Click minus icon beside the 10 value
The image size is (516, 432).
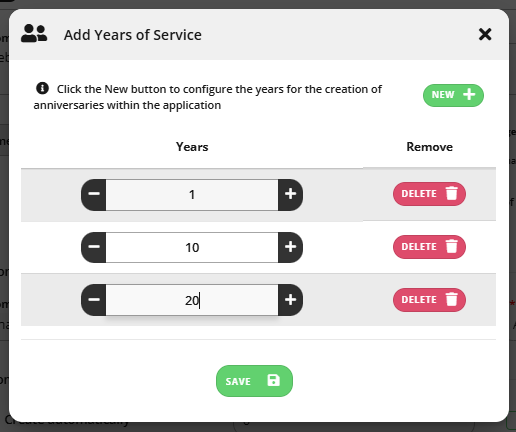pyautogui.click(x=94, y=247)
